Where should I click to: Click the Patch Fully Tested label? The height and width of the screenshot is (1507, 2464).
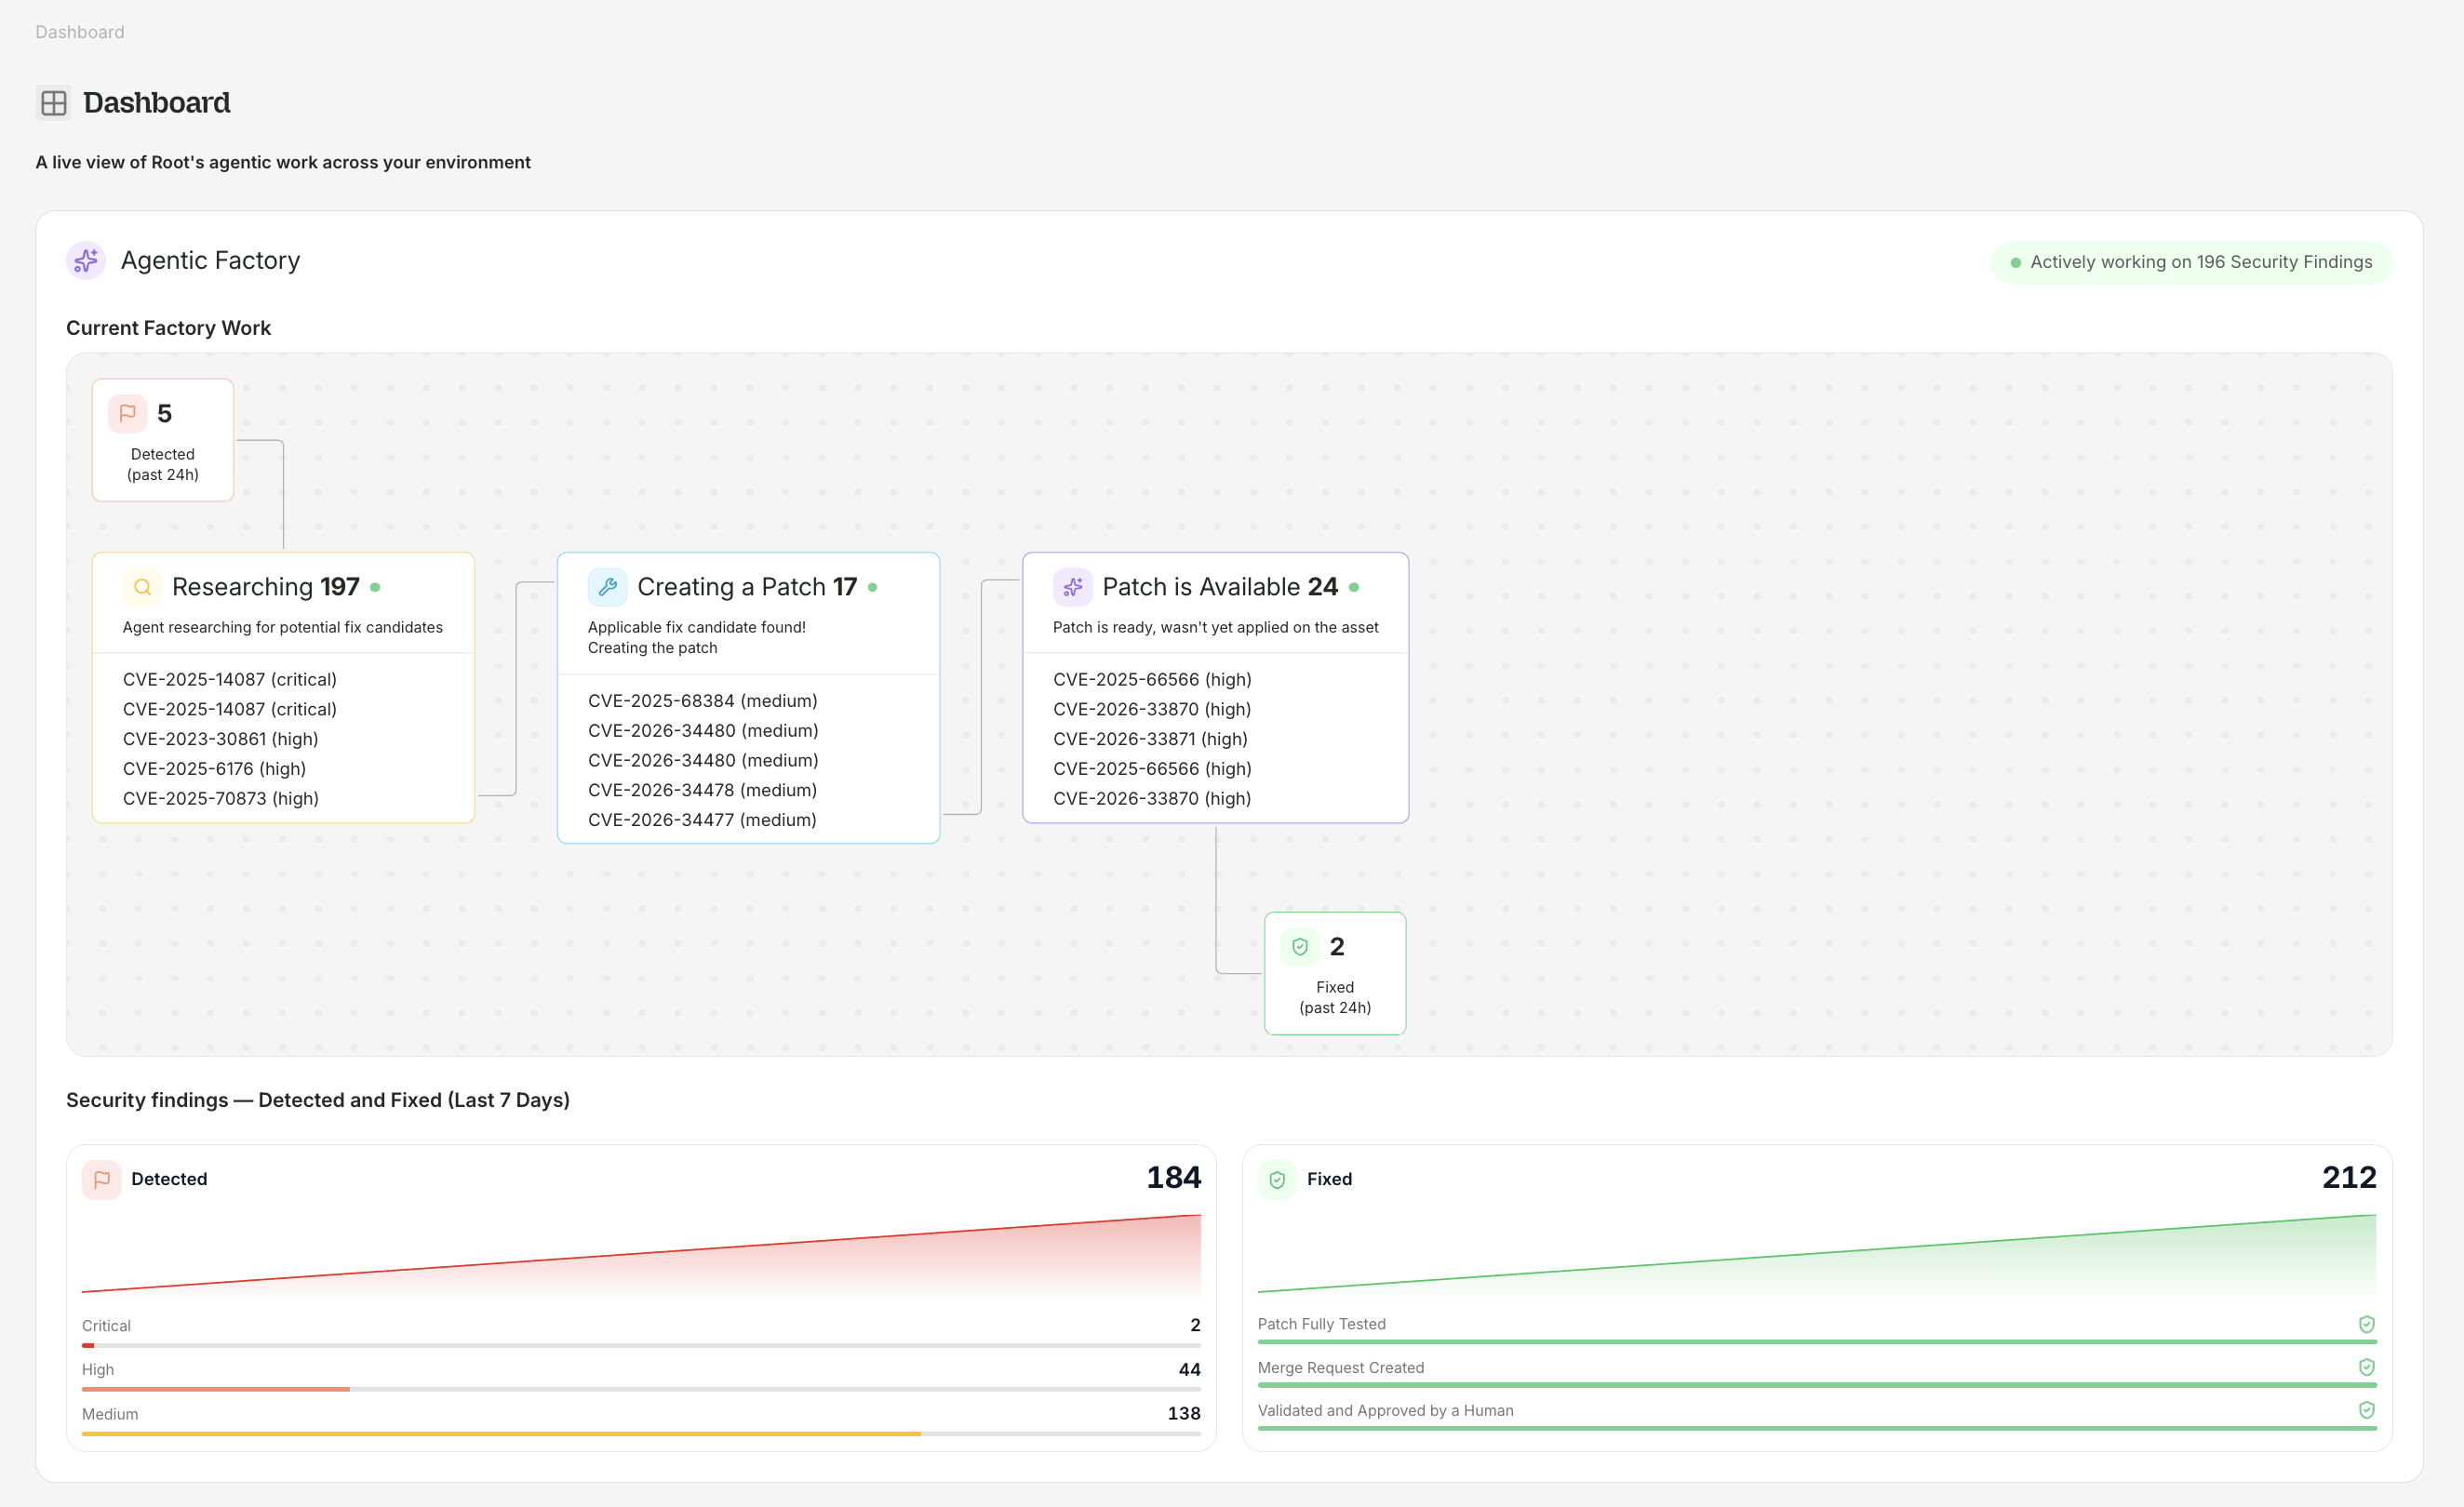coord(1321,1324)
